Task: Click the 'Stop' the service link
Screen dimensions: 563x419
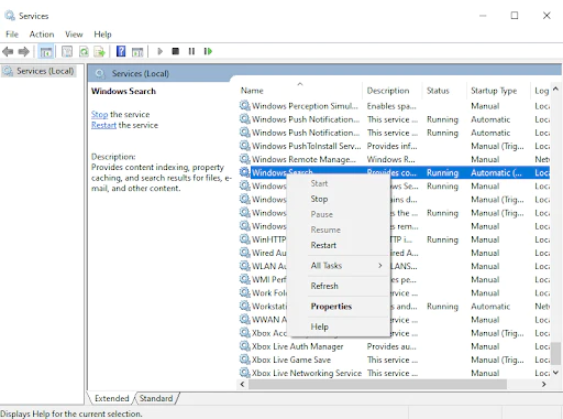Action: click(x=99, y=115)
